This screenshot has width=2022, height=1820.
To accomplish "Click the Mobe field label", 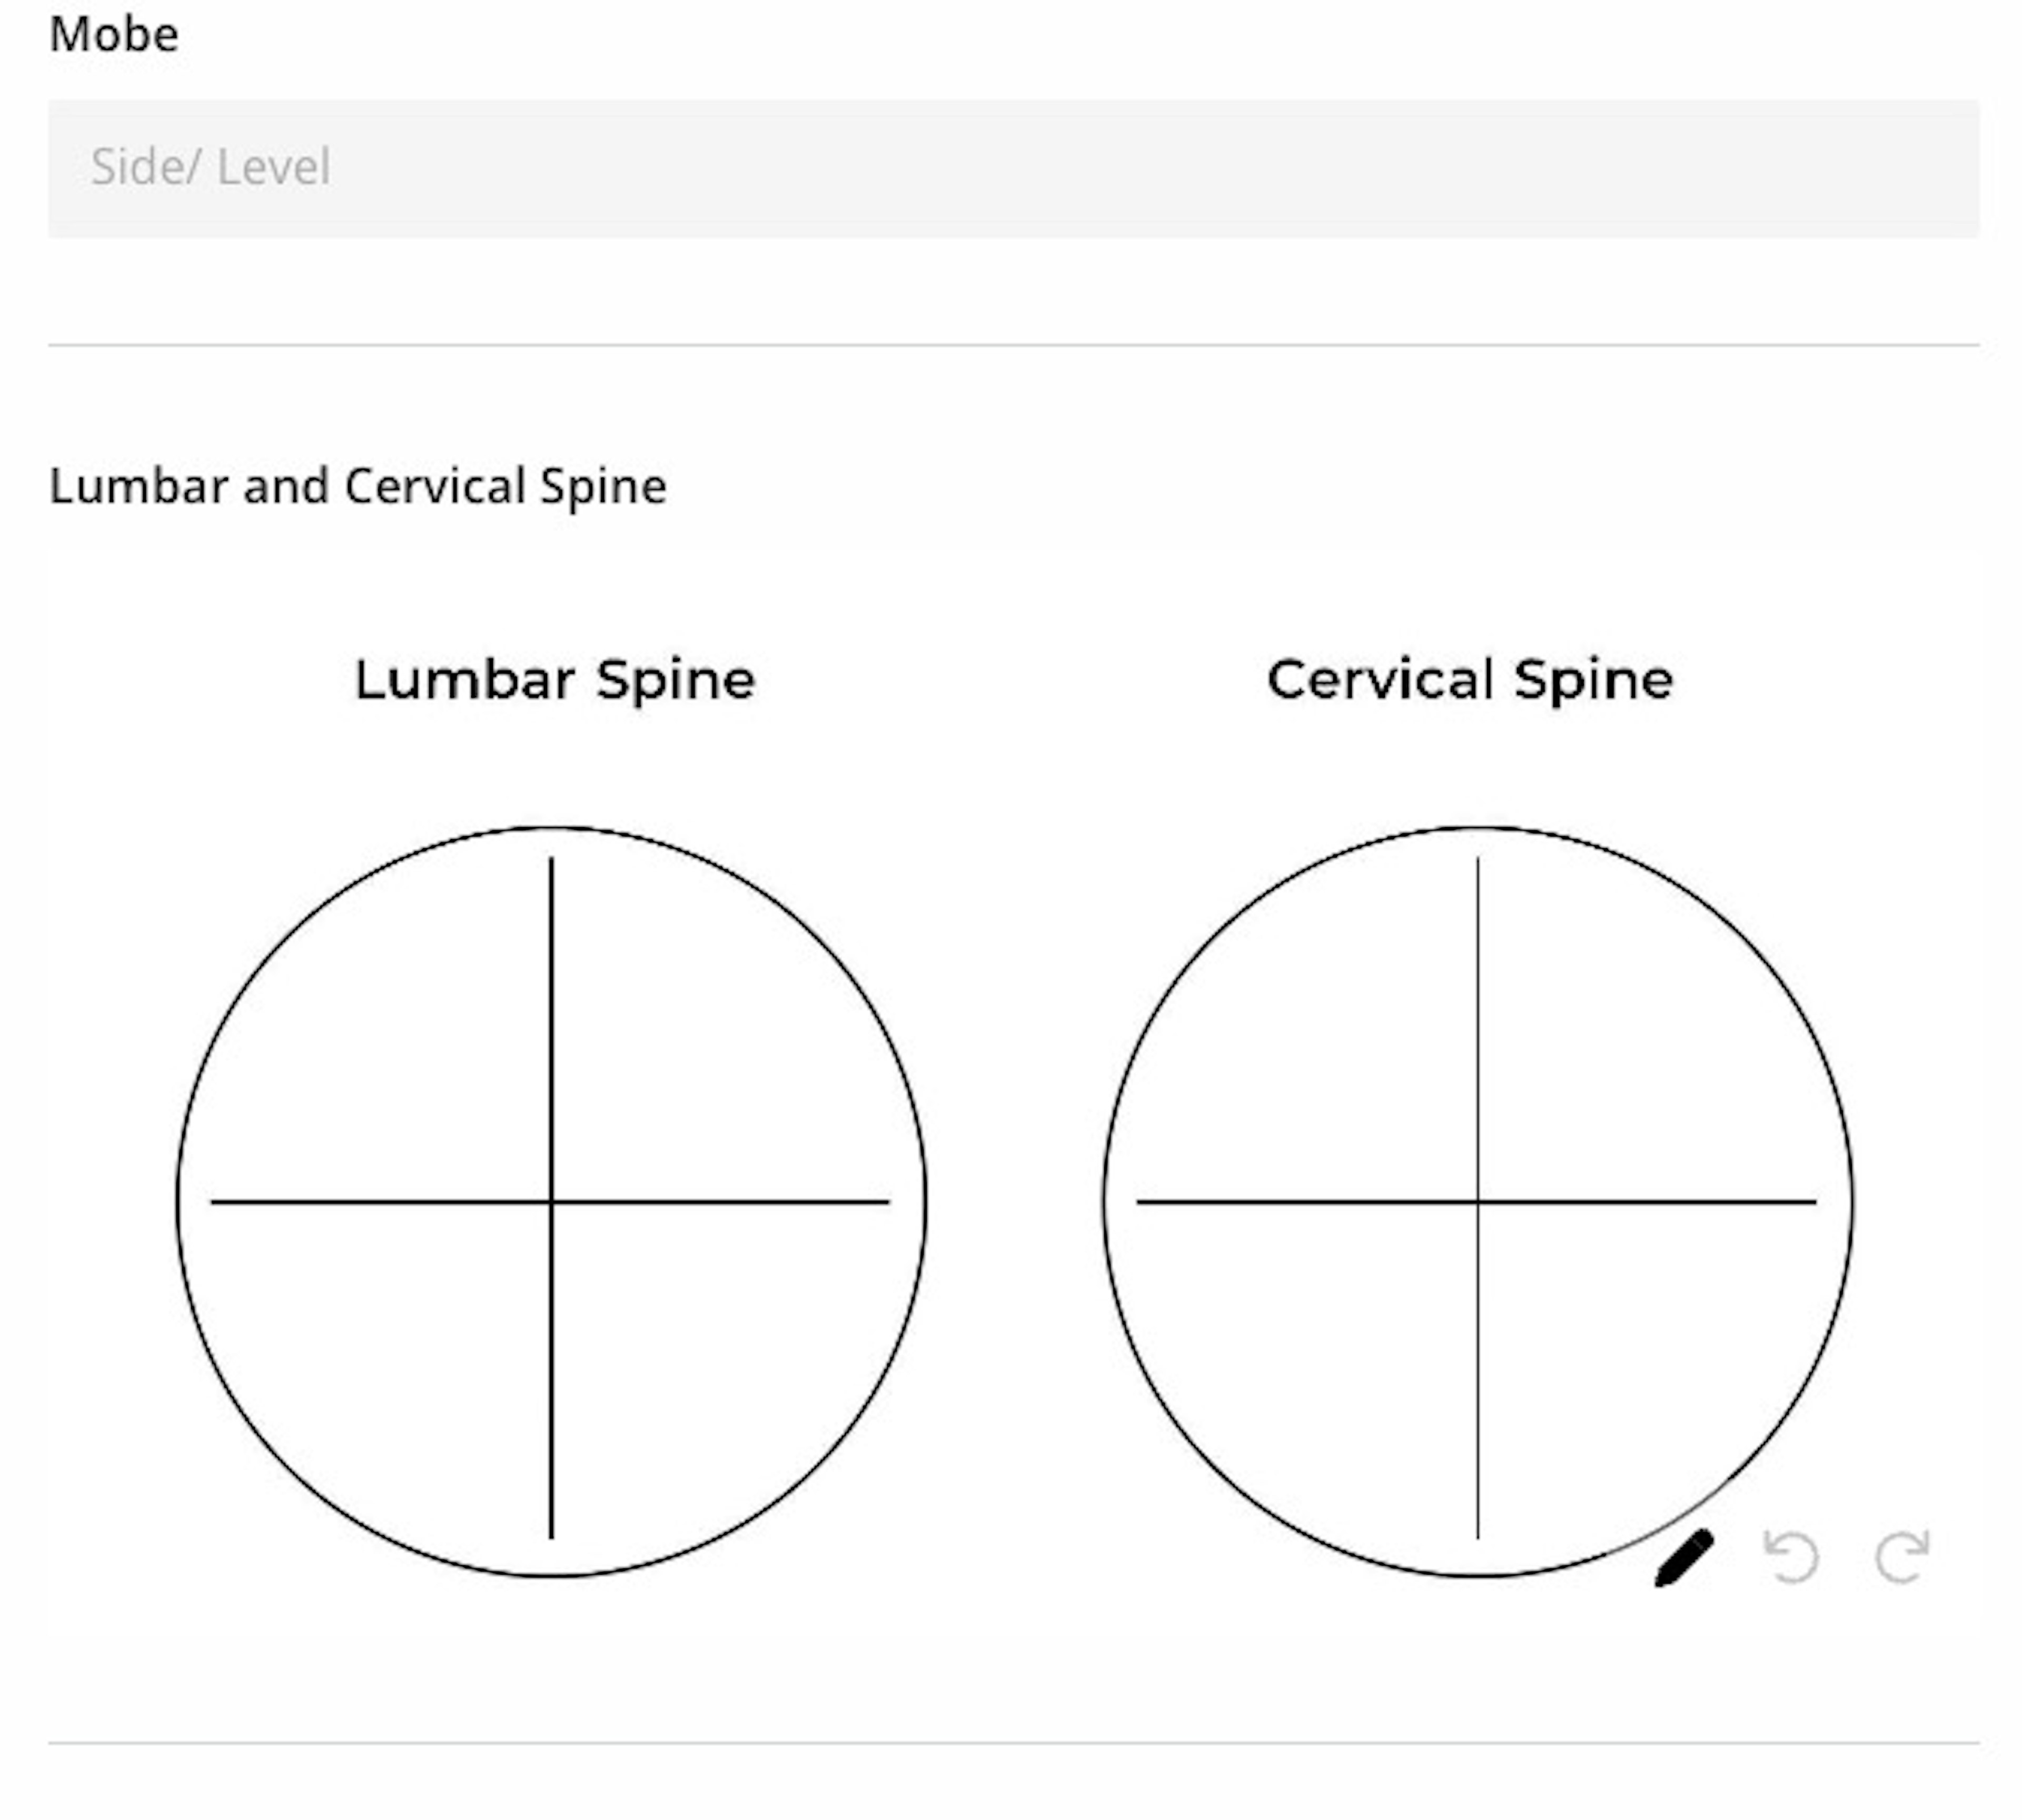I will coord(114,35).
